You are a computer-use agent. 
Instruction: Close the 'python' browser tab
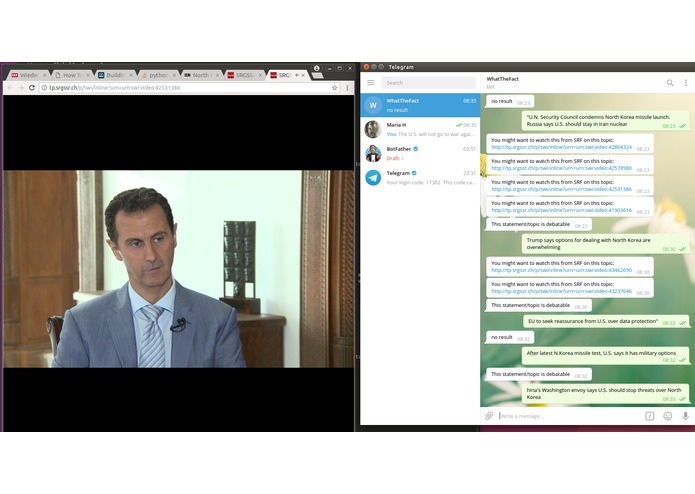click(x=174, y=75)
